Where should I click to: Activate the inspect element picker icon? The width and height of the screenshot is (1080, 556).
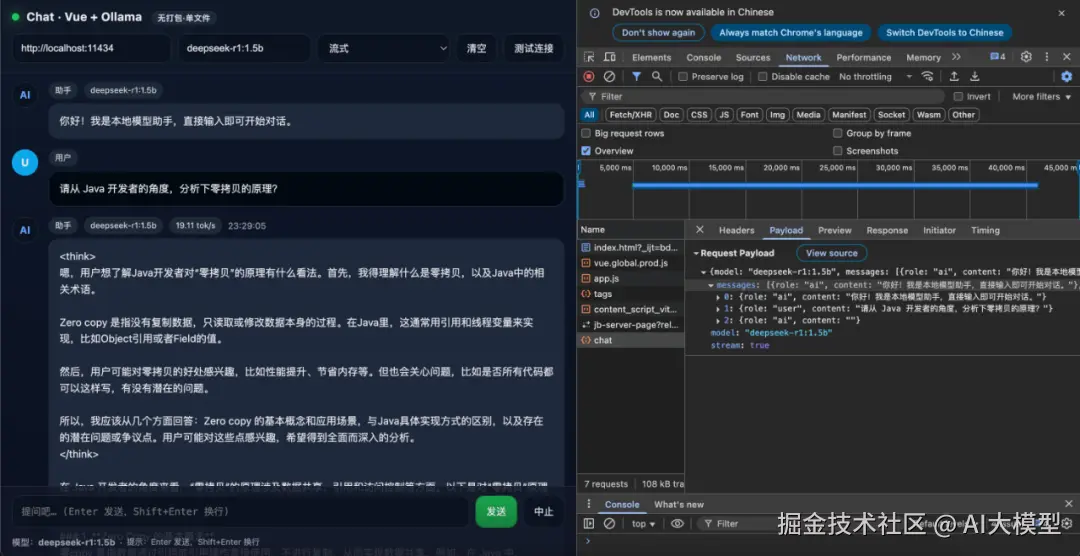589,57
